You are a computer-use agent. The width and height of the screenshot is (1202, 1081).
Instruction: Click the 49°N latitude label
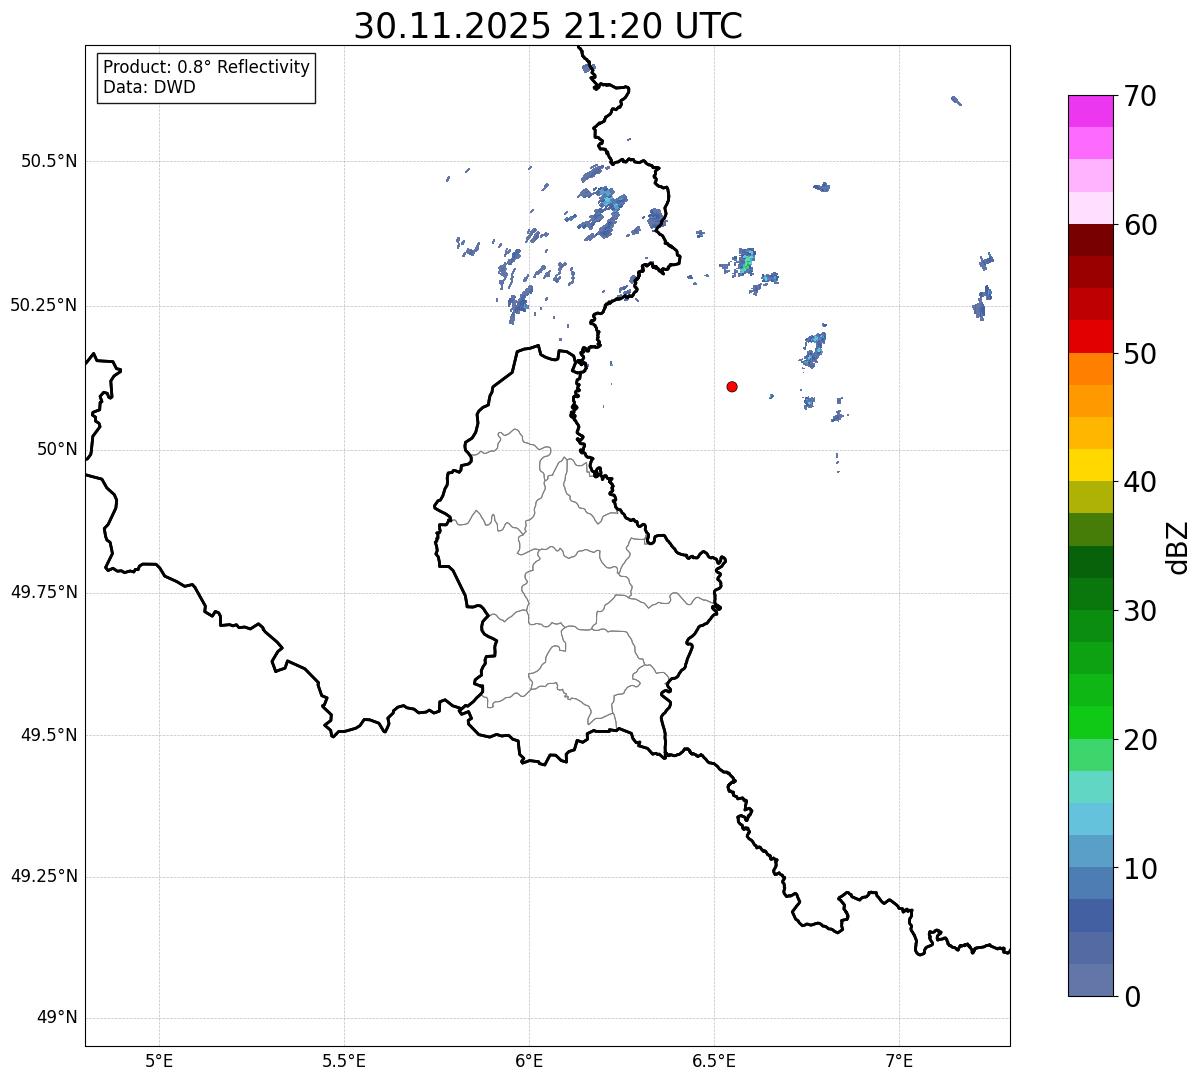pyautogui.click(x=57, y=1018)
